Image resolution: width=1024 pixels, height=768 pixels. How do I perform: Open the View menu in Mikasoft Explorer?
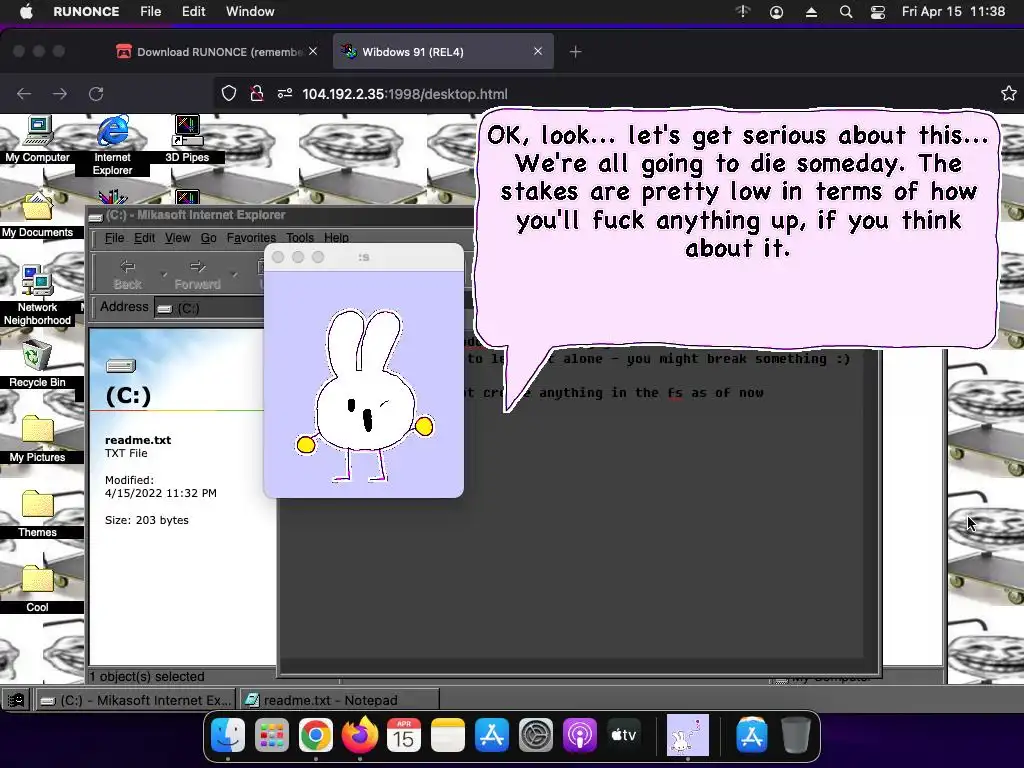point(178,238)
